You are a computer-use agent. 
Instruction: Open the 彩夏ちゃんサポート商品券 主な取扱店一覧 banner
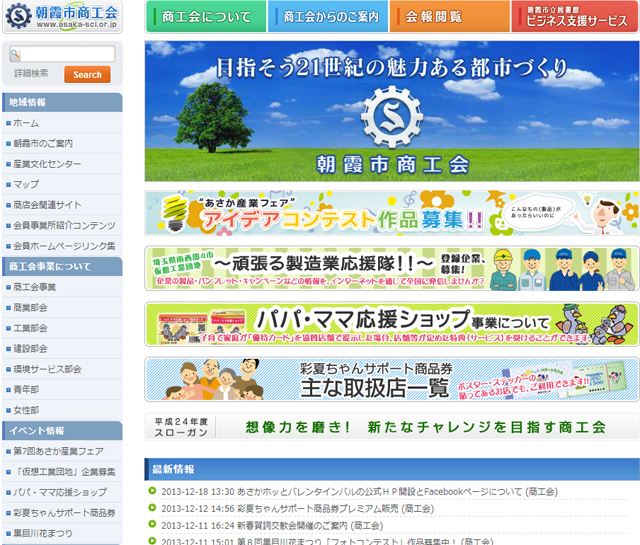tap(391, 378)
